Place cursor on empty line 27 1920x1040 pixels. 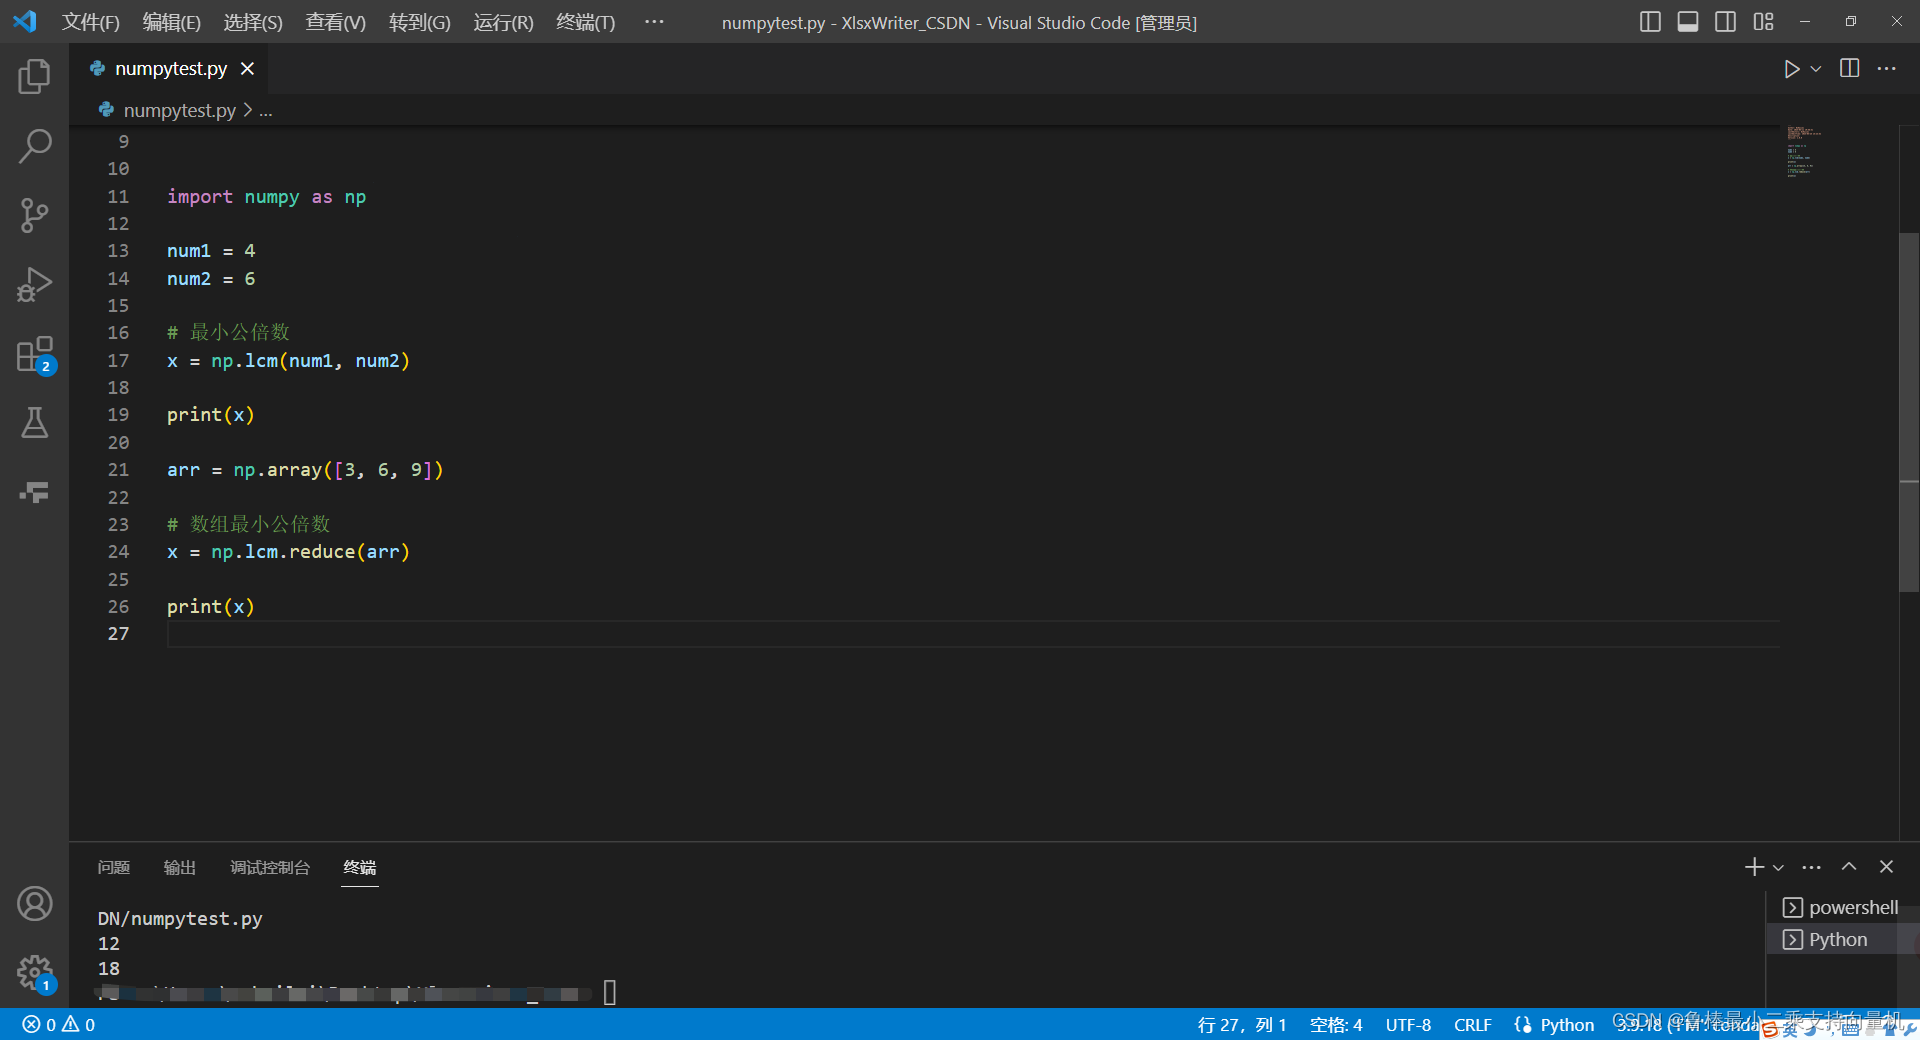coord(972,634)
